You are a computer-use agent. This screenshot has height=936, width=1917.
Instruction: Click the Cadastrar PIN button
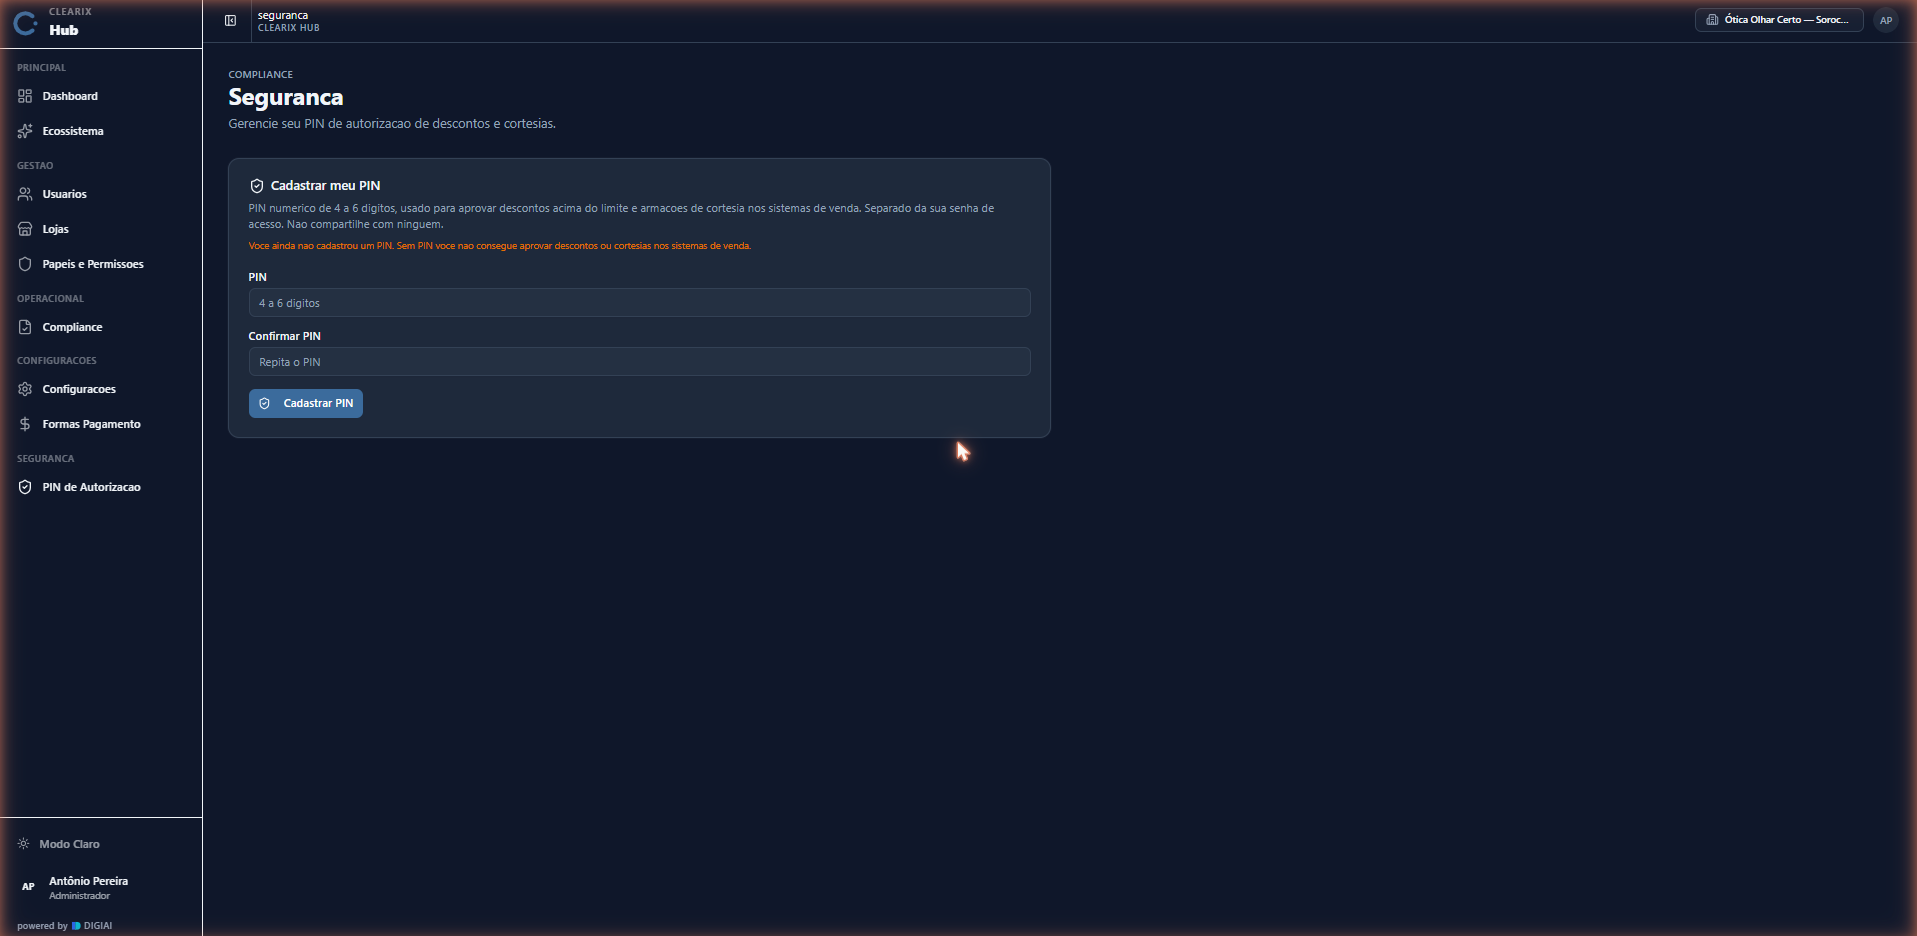[x=306, y=403]
